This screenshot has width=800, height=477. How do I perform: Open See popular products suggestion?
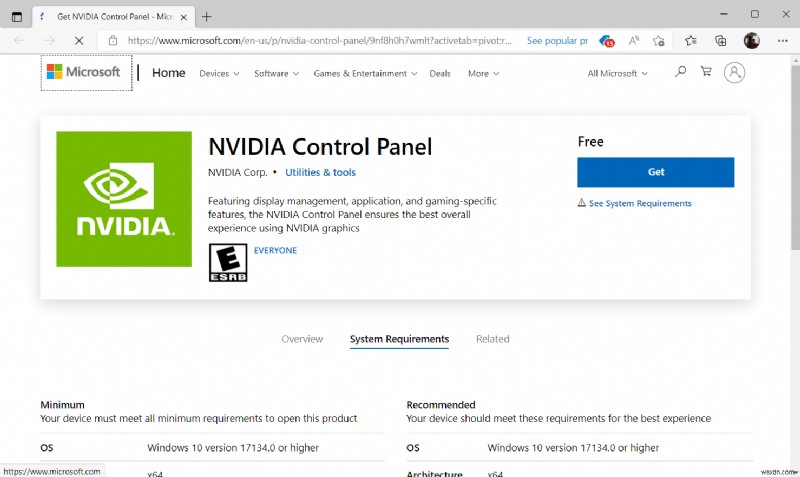coord(557,40)
